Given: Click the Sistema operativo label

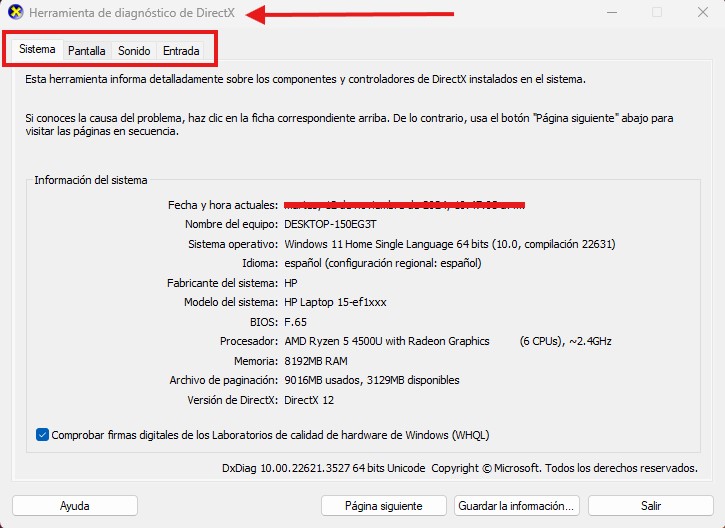Looking at the screenshot, I should [x=233, y=244].
